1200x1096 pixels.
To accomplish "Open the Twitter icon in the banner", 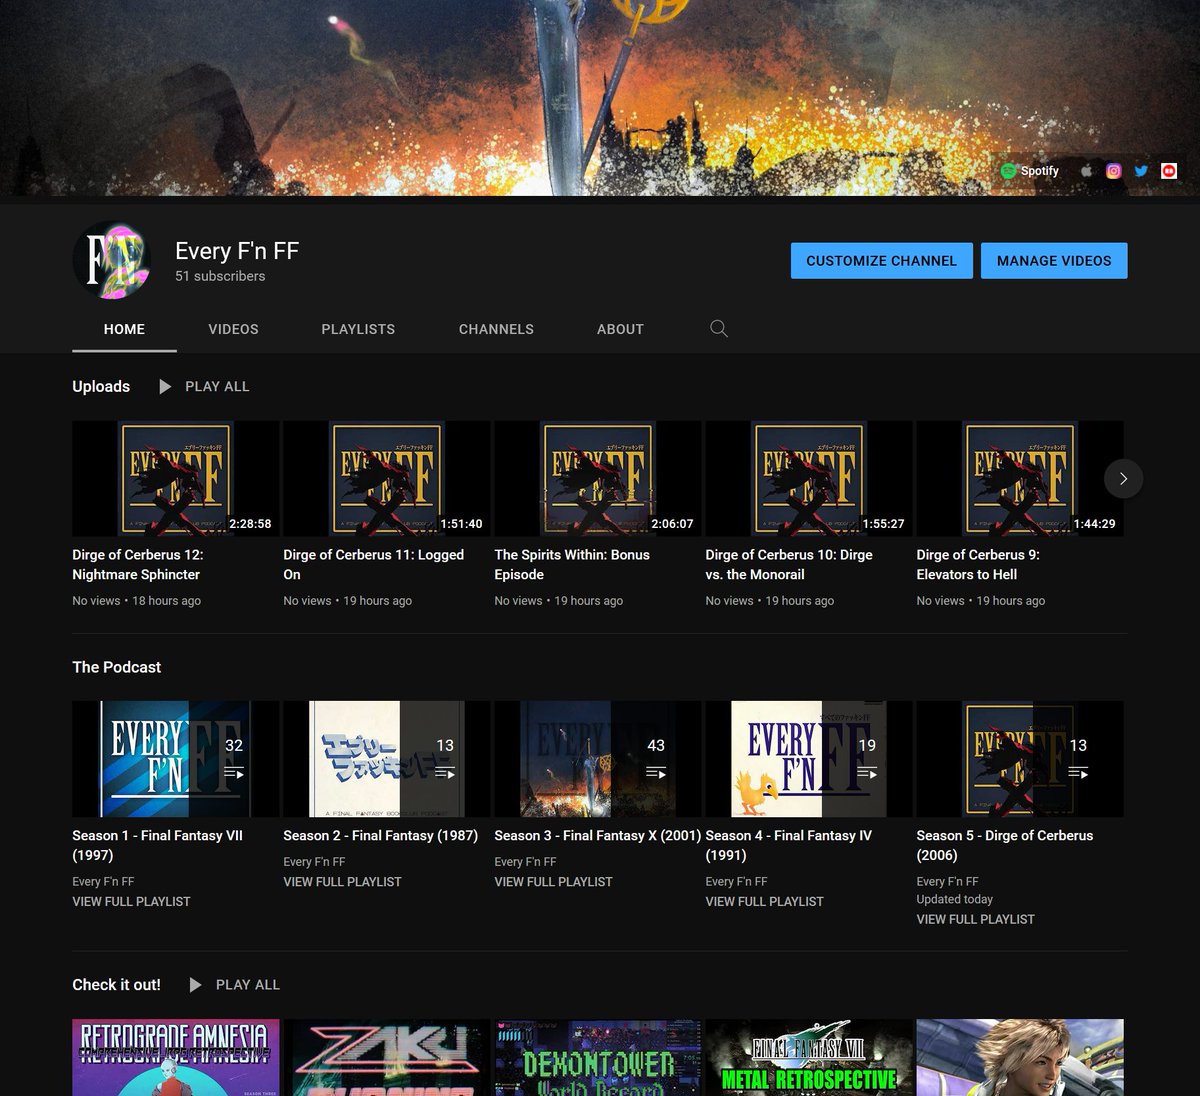I will [1141, 171].
